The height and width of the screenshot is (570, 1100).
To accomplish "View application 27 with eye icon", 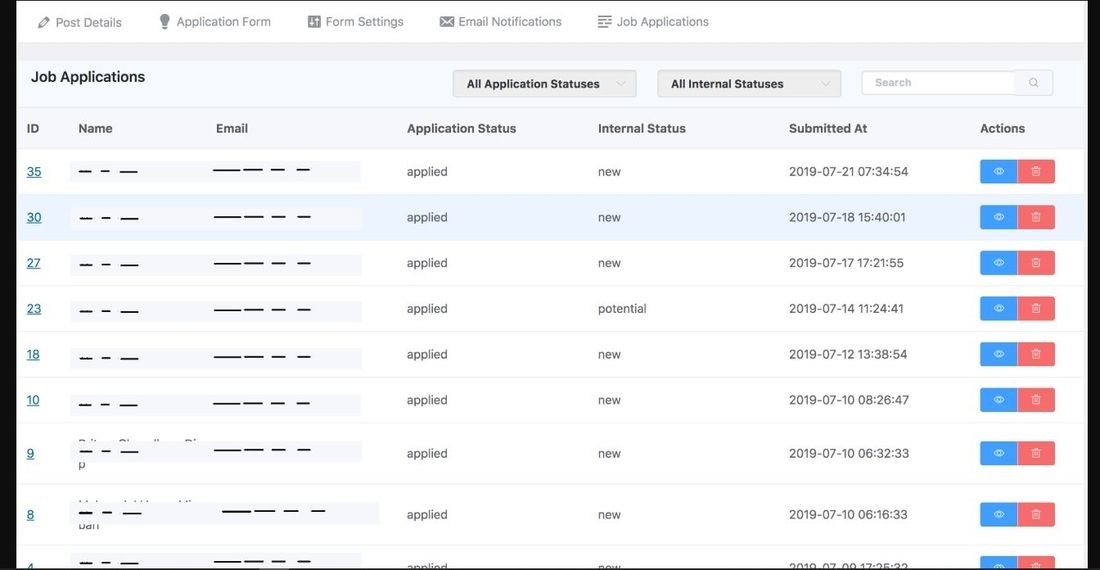I will [998, 263].
